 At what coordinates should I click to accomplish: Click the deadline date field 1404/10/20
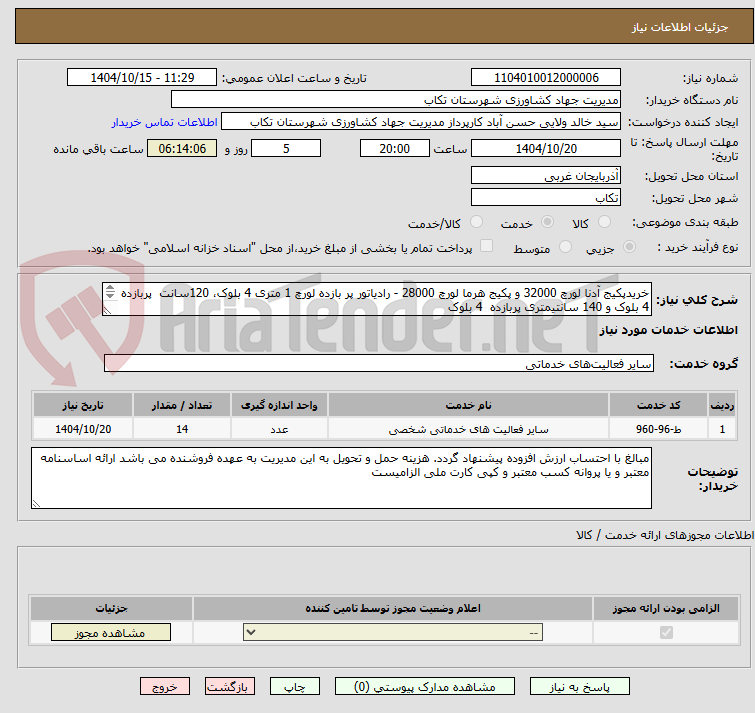(546, 148)
